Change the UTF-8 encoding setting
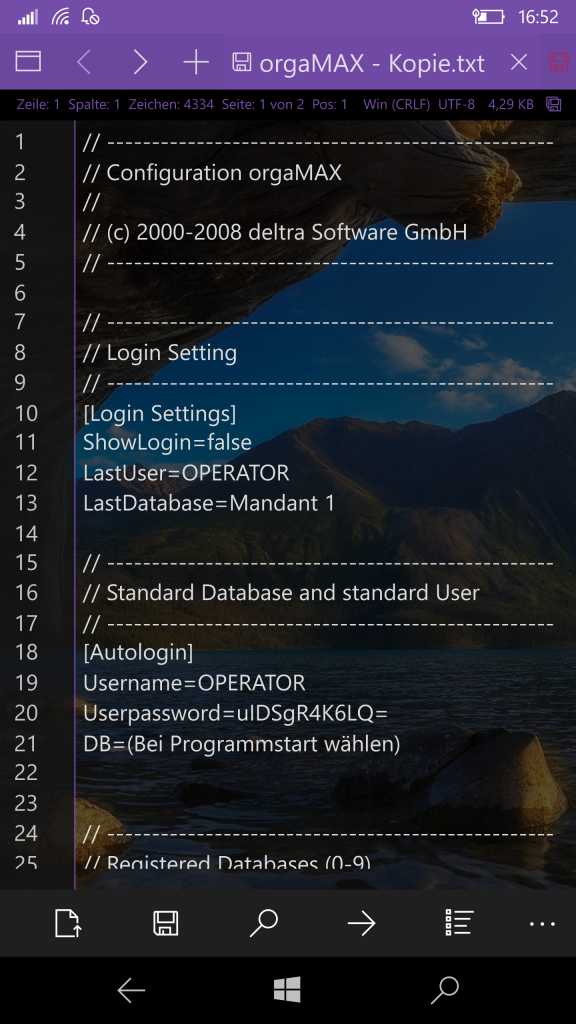The height and width of the screenshot is (1024, 576). pos(456,104)
